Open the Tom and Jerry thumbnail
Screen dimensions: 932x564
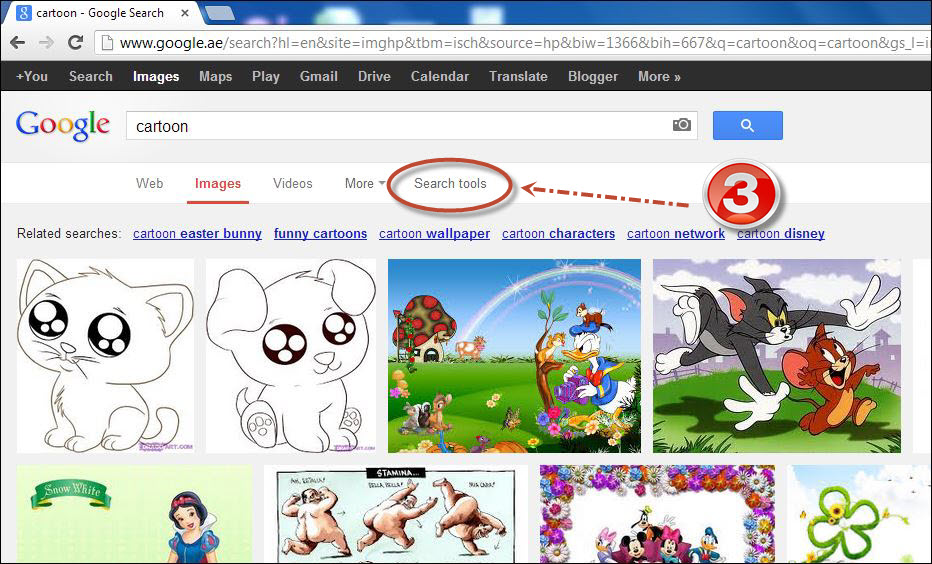[x=776, y=355]
